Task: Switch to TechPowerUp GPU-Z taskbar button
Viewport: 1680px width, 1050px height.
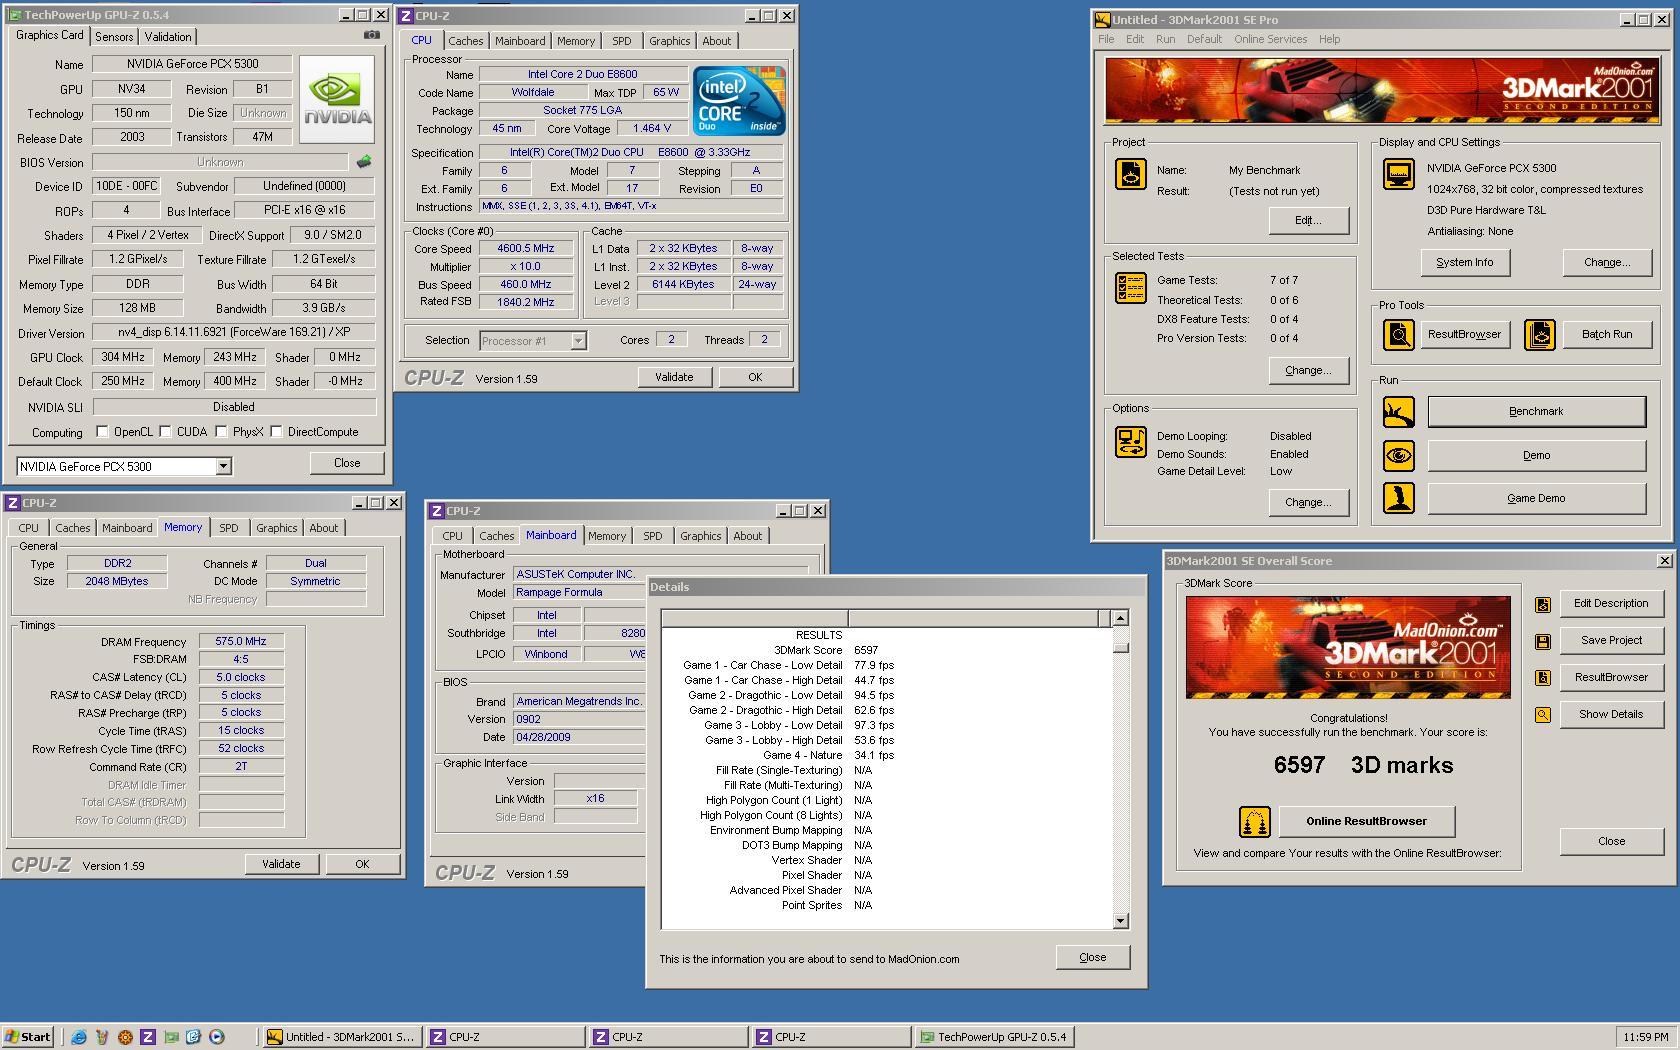Action: coord(995,1037)
